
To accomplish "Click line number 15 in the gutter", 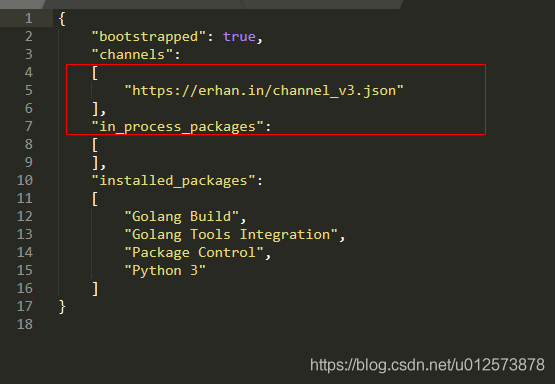I will (25, 270).
